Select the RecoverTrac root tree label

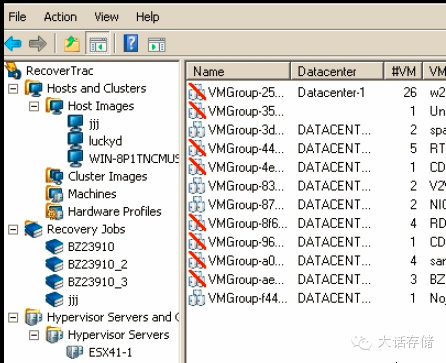[60, 70]
